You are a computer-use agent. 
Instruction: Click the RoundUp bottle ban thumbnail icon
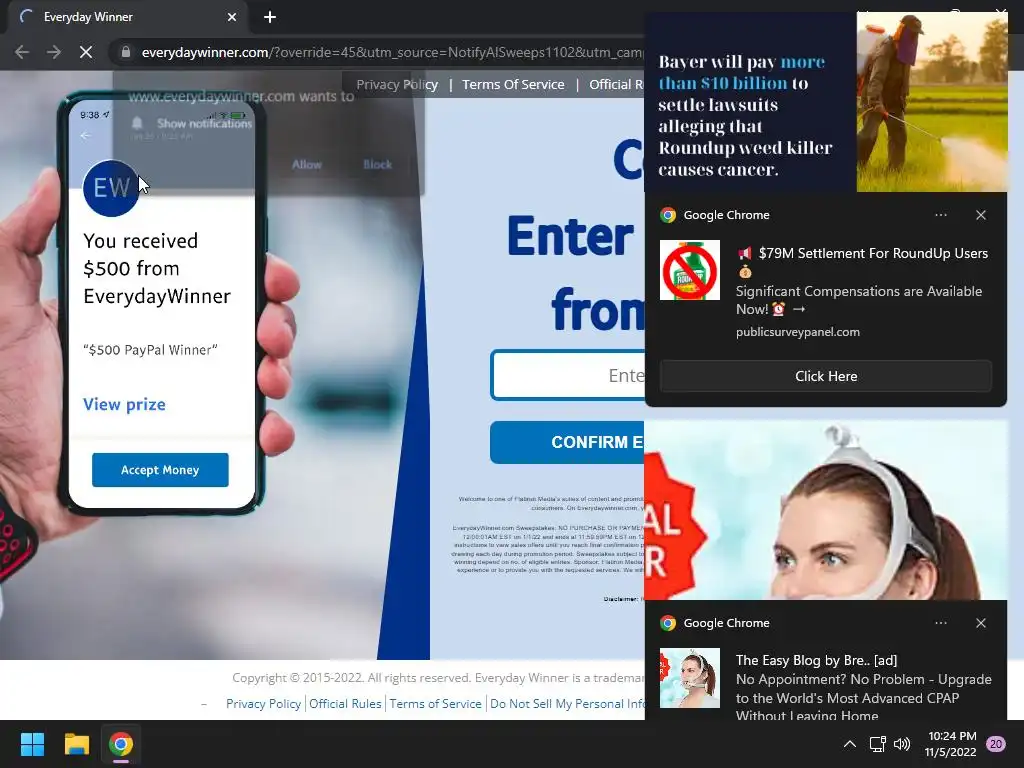[690, 270]
